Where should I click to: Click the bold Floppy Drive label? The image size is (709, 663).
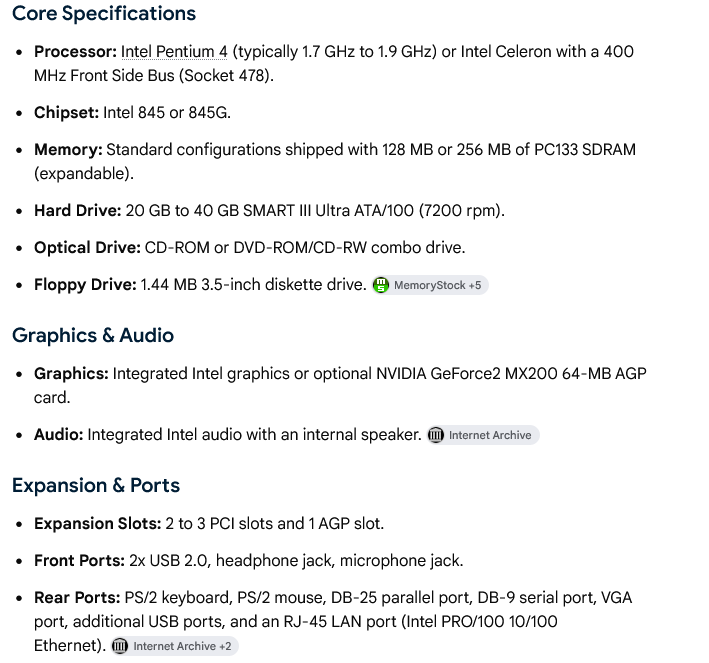pos(85,284)
